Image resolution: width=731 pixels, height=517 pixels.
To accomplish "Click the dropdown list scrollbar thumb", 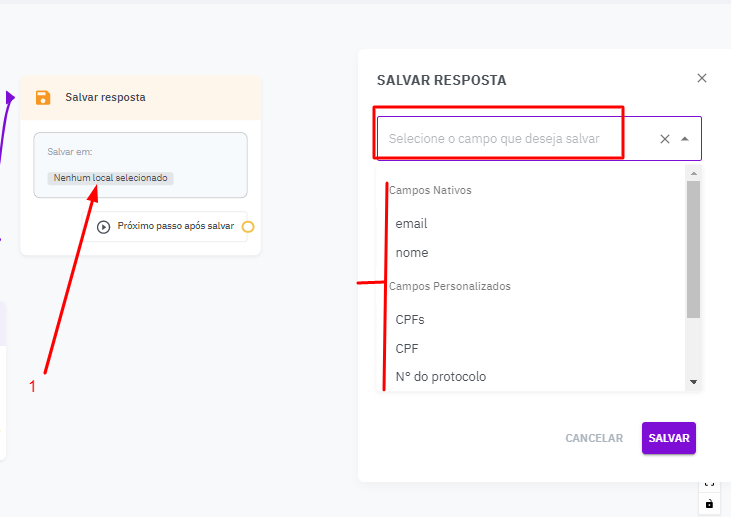I will (x=694, y=249).
